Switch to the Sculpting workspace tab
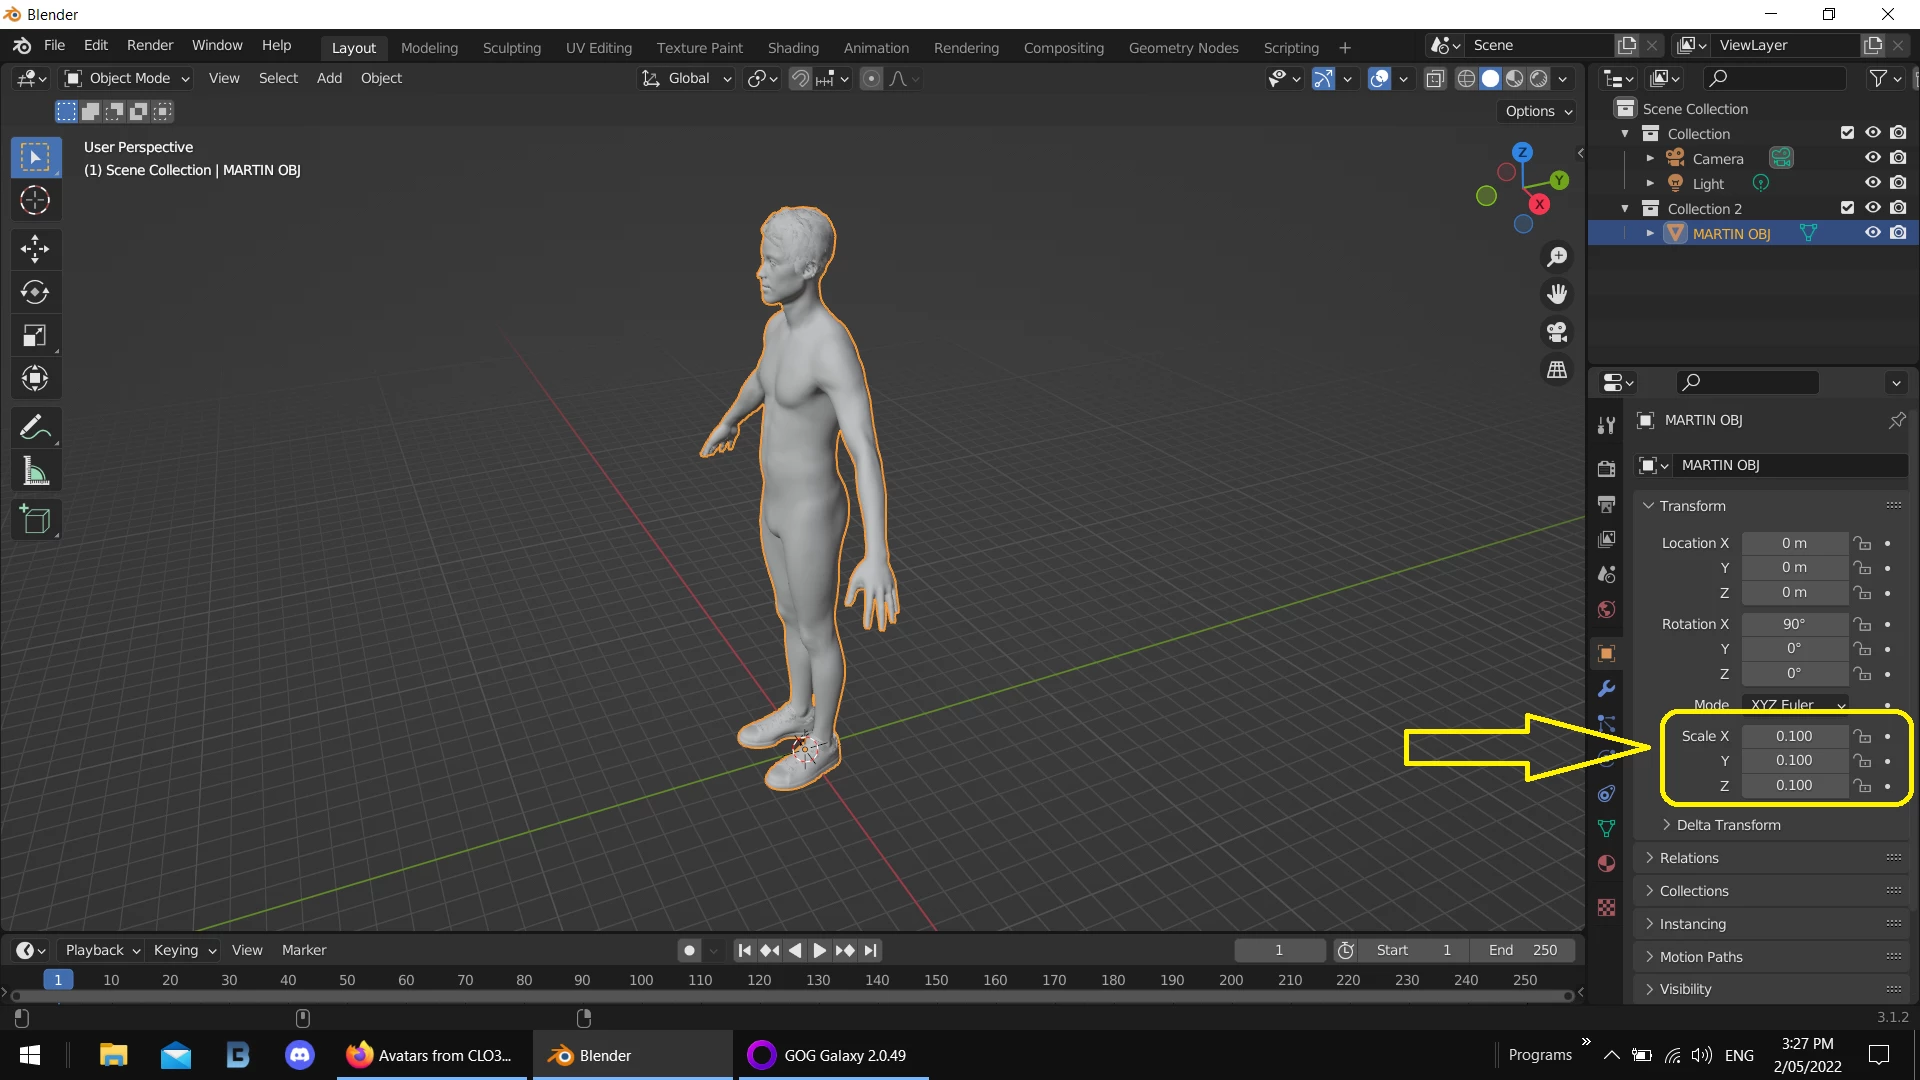 tap(511, 47)
